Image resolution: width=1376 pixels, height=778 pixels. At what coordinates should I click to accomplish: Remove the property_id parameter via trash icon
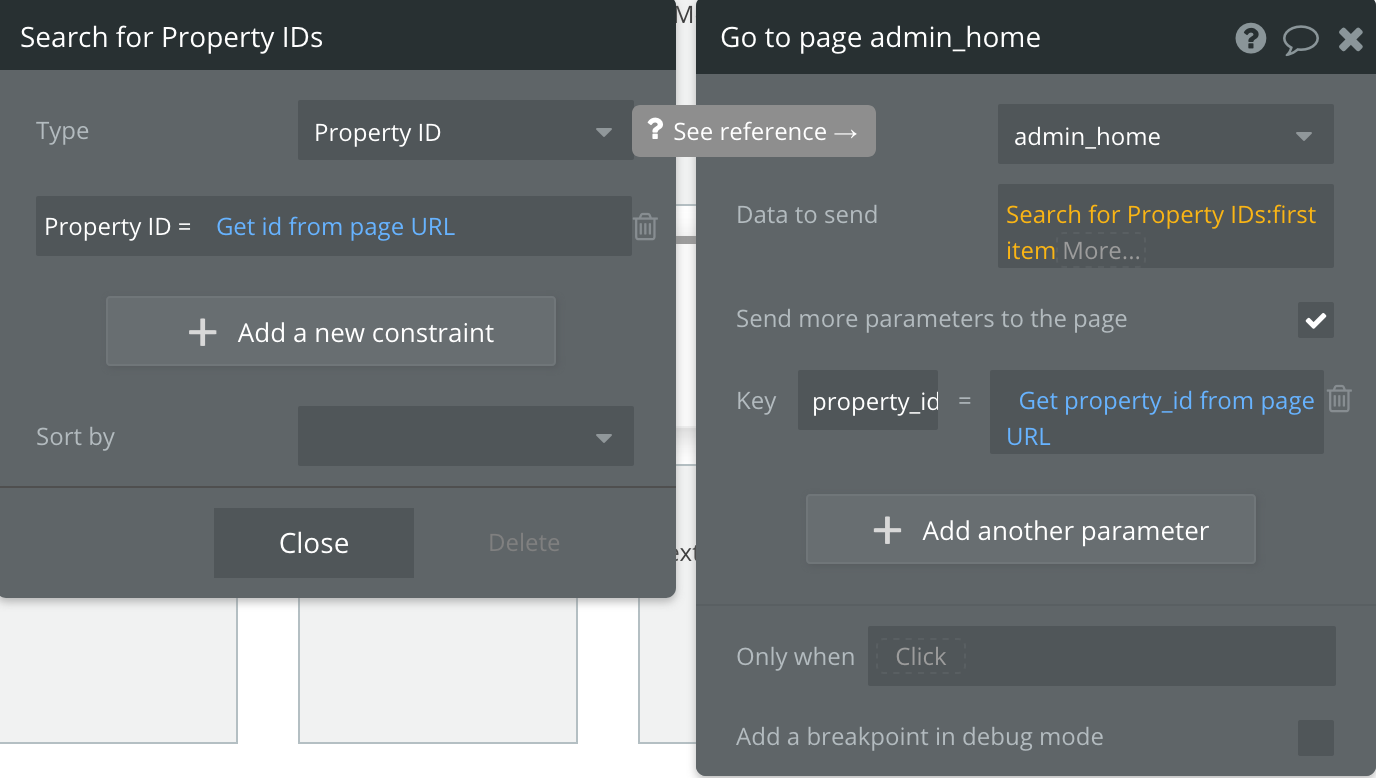click(1339, 400)
